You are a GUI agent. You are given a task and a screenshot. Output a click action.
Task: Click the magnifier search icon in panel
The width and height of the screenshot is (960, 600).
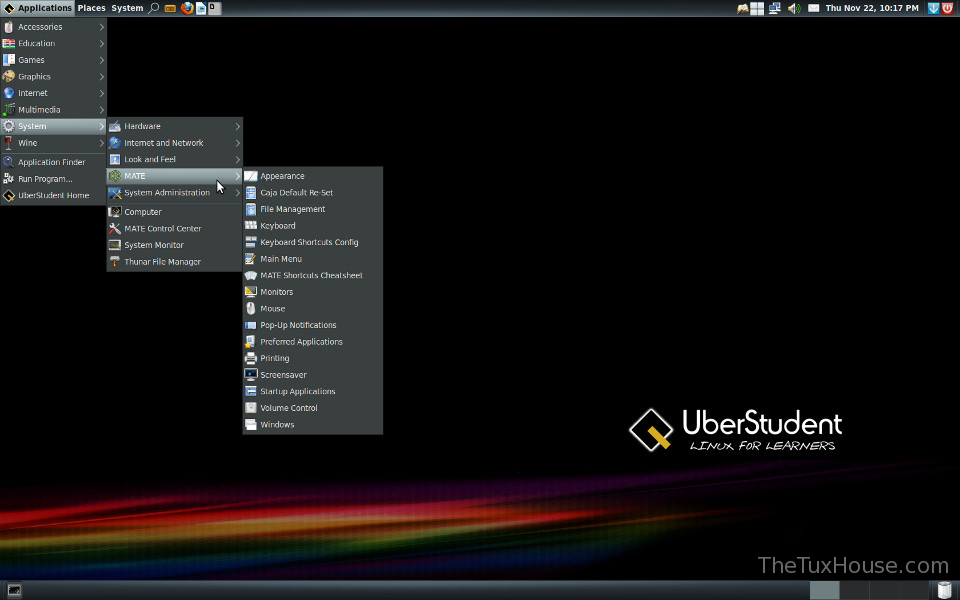154,8
